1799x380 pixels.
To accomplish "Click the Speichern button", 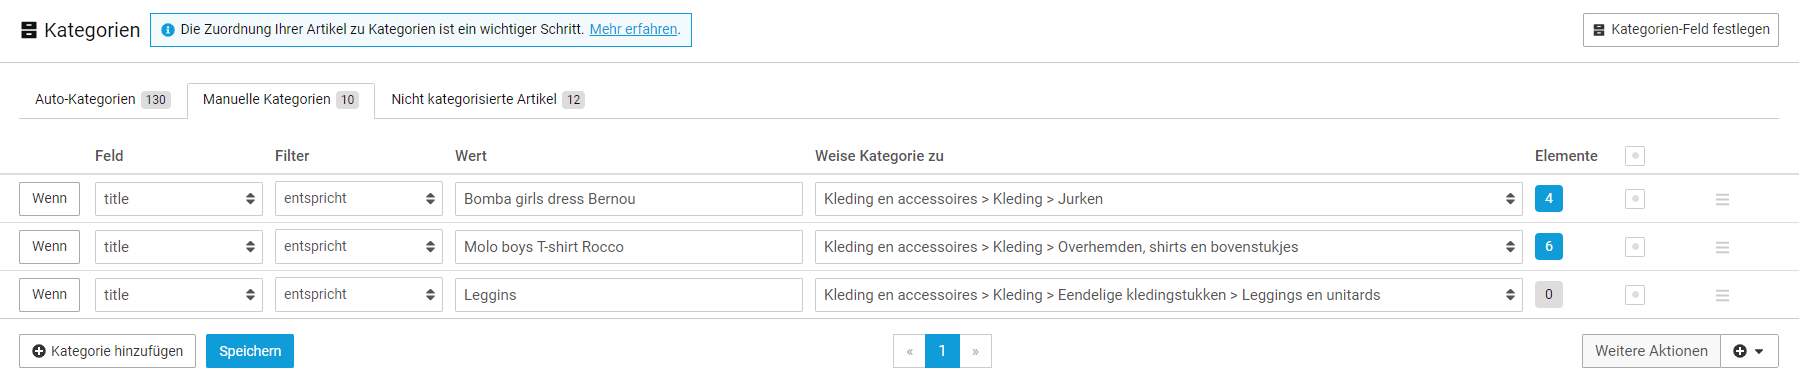I will pyautogui.click(x=250, y=351).
